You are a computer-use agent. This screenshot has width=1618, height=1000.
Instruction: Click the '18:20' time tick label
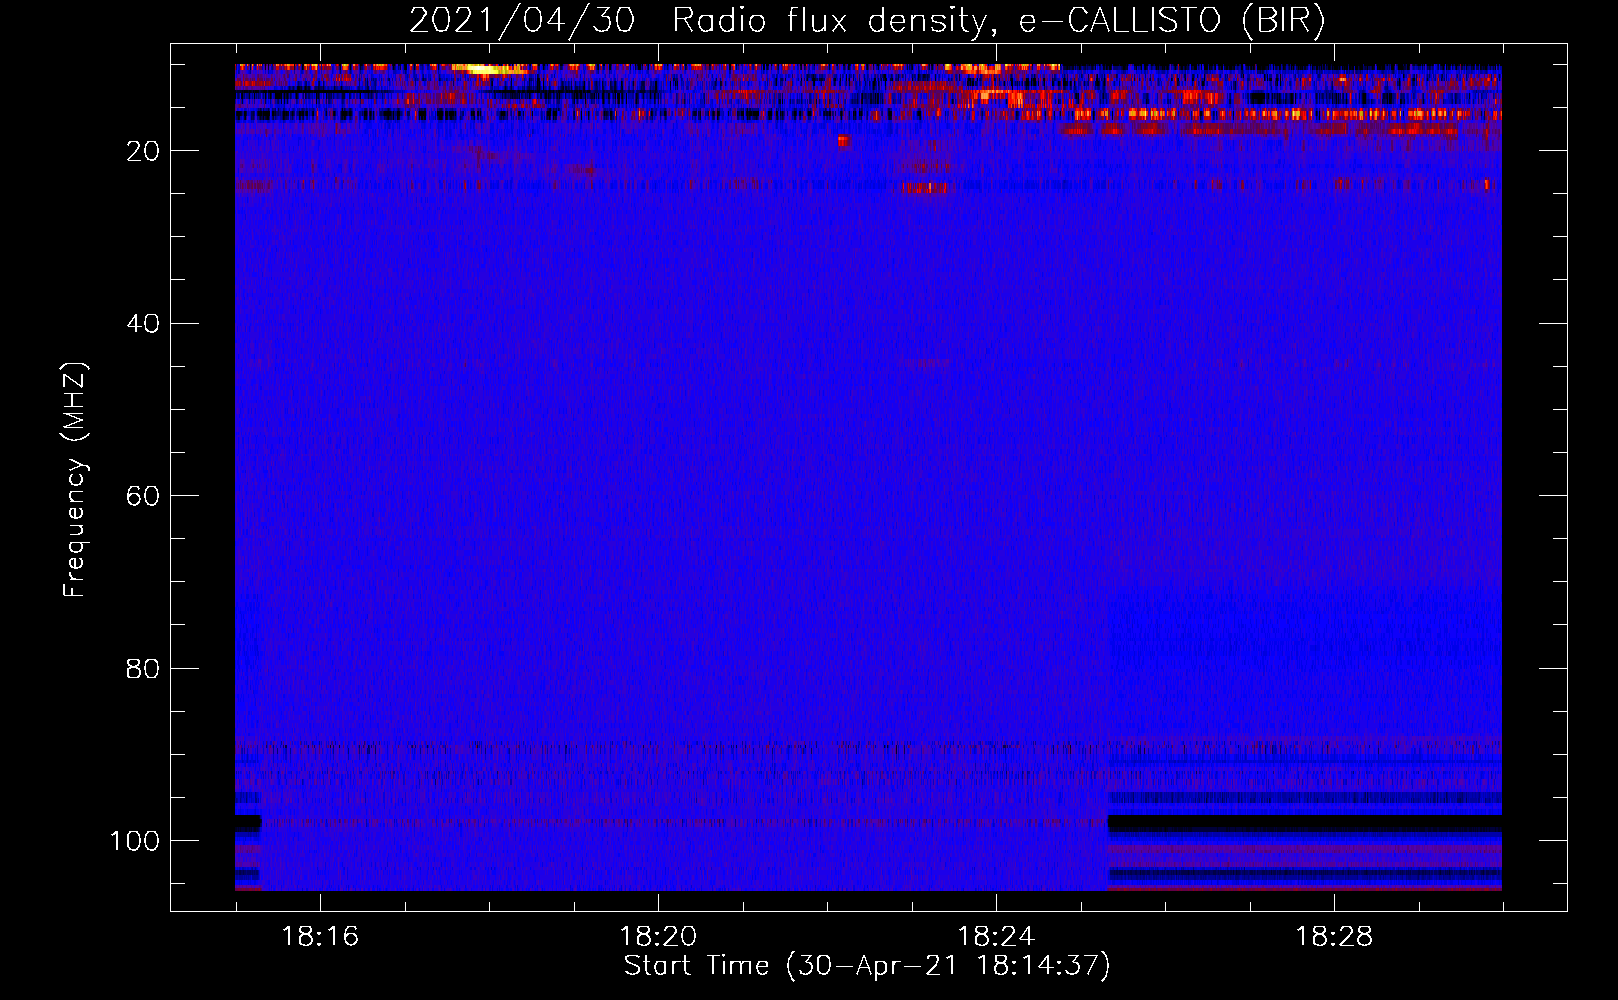click(658, 937)
